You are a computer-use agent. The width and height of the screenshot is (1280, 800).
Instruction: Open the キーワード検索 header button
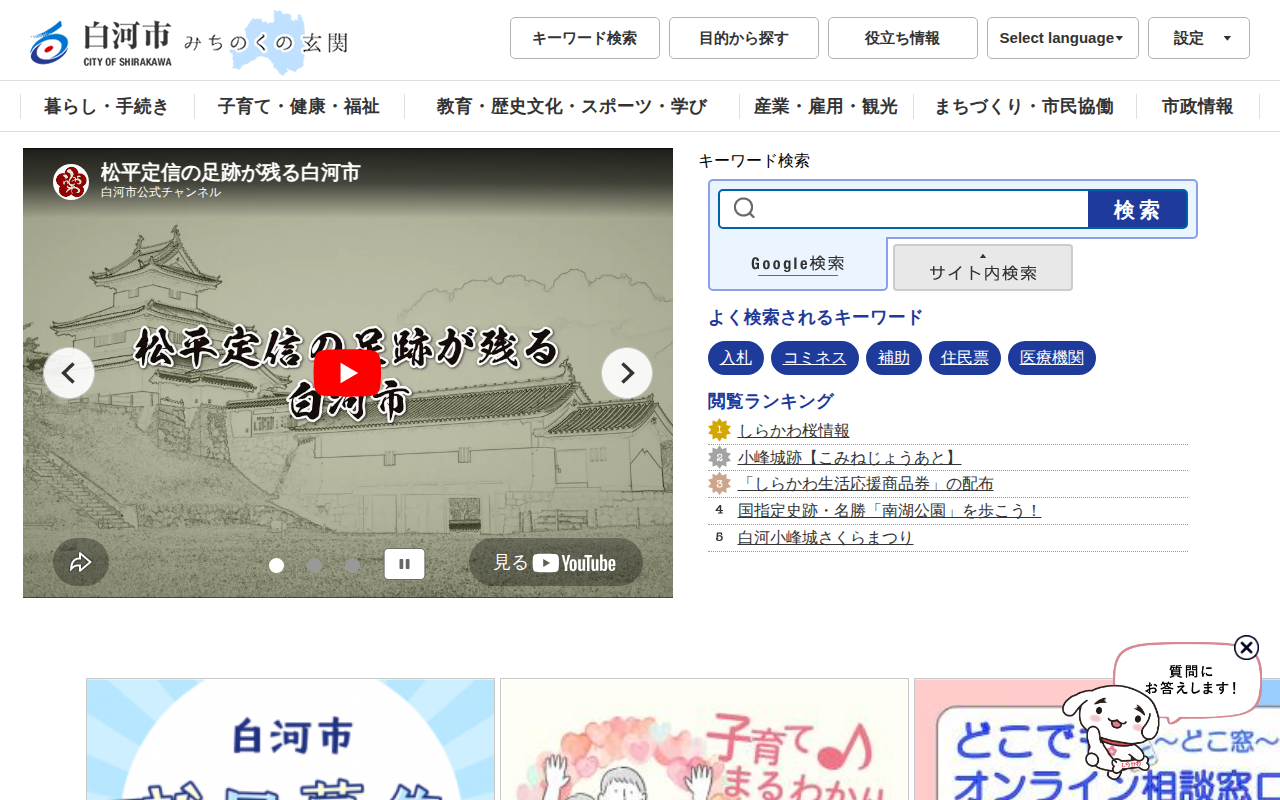pyautogui.click(x=585, y=38)
